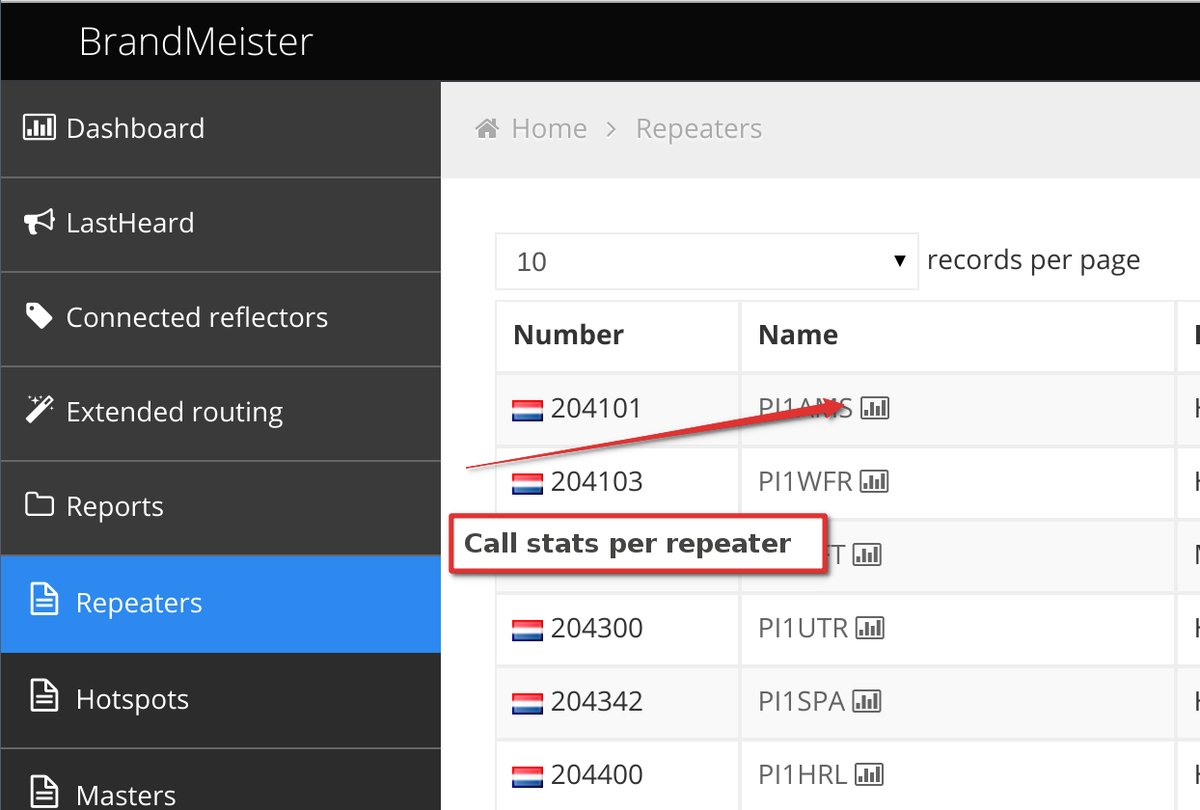Click the LastHeard megaphone icon
Viewport: 1200px width, 810px height.
click(39, 221)
